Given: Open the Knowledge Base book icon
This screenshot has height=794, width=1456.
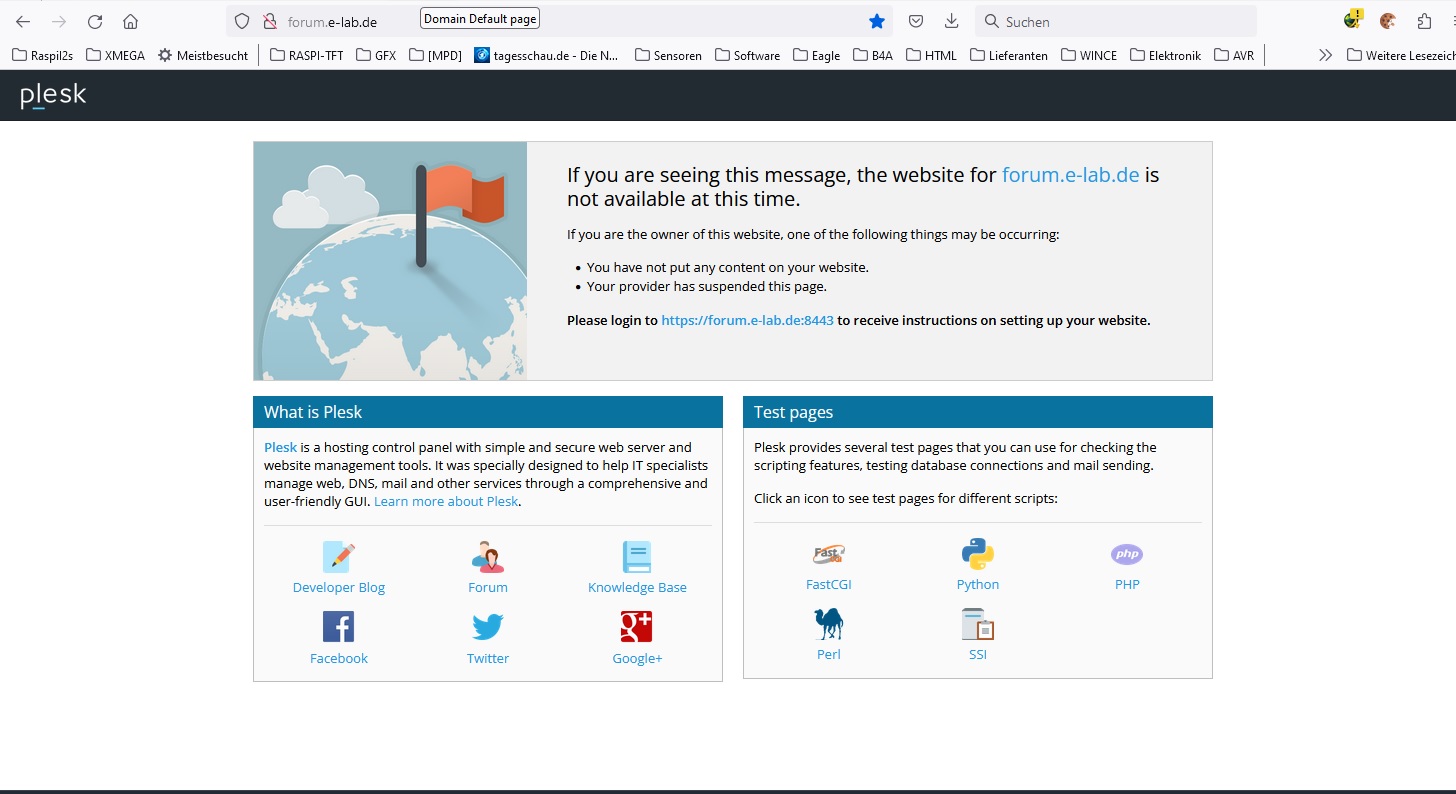Looking at the screenshot, I should click(x=637, y=557).
